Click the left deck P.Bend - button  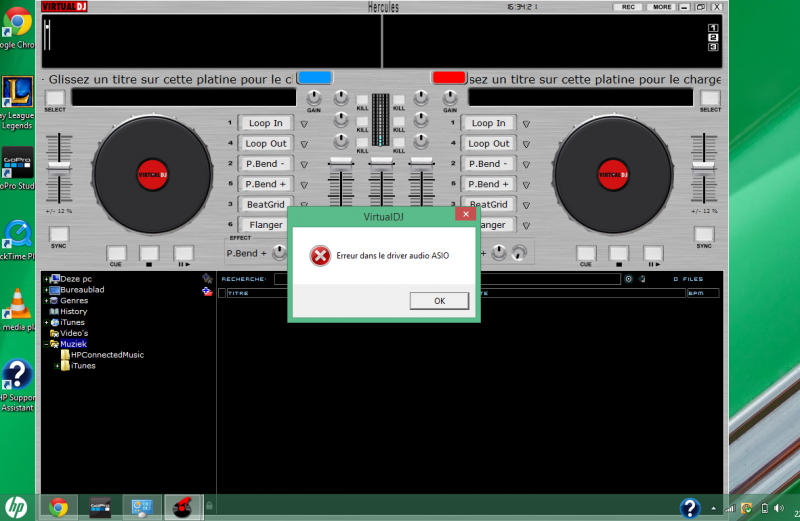click(265, 164)
